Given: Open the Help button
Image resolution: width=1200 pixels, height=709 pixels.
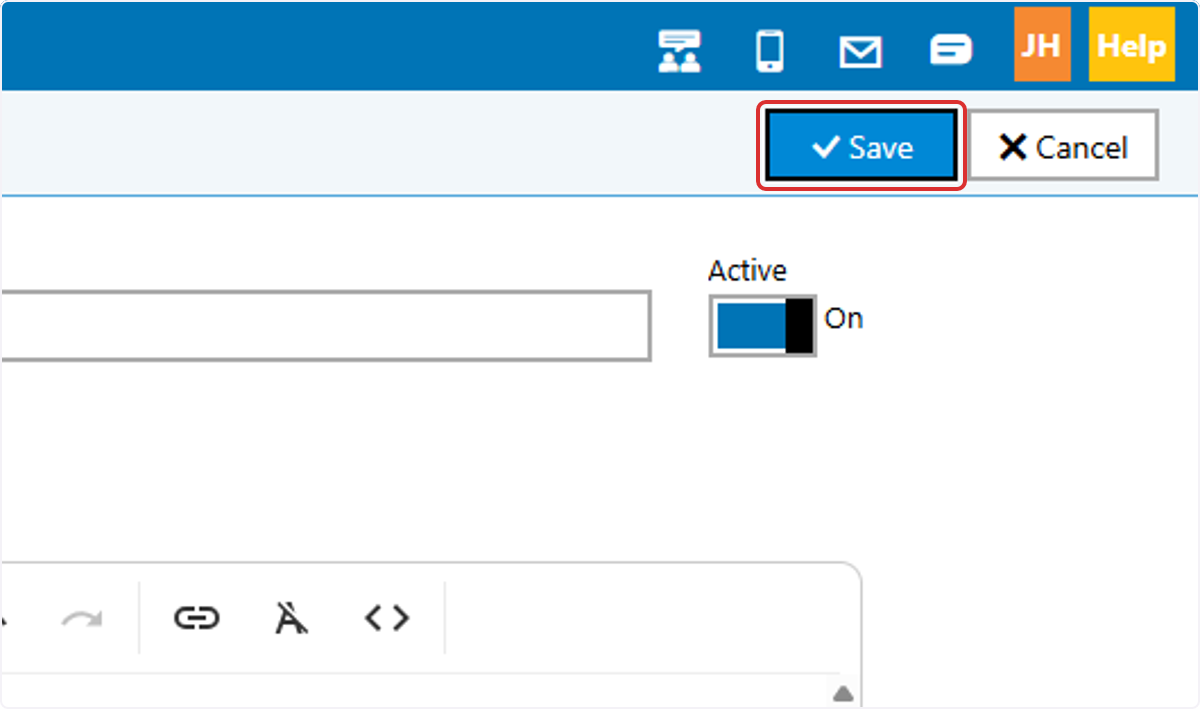Looking at the screenshot, I should click(1131, 45).
